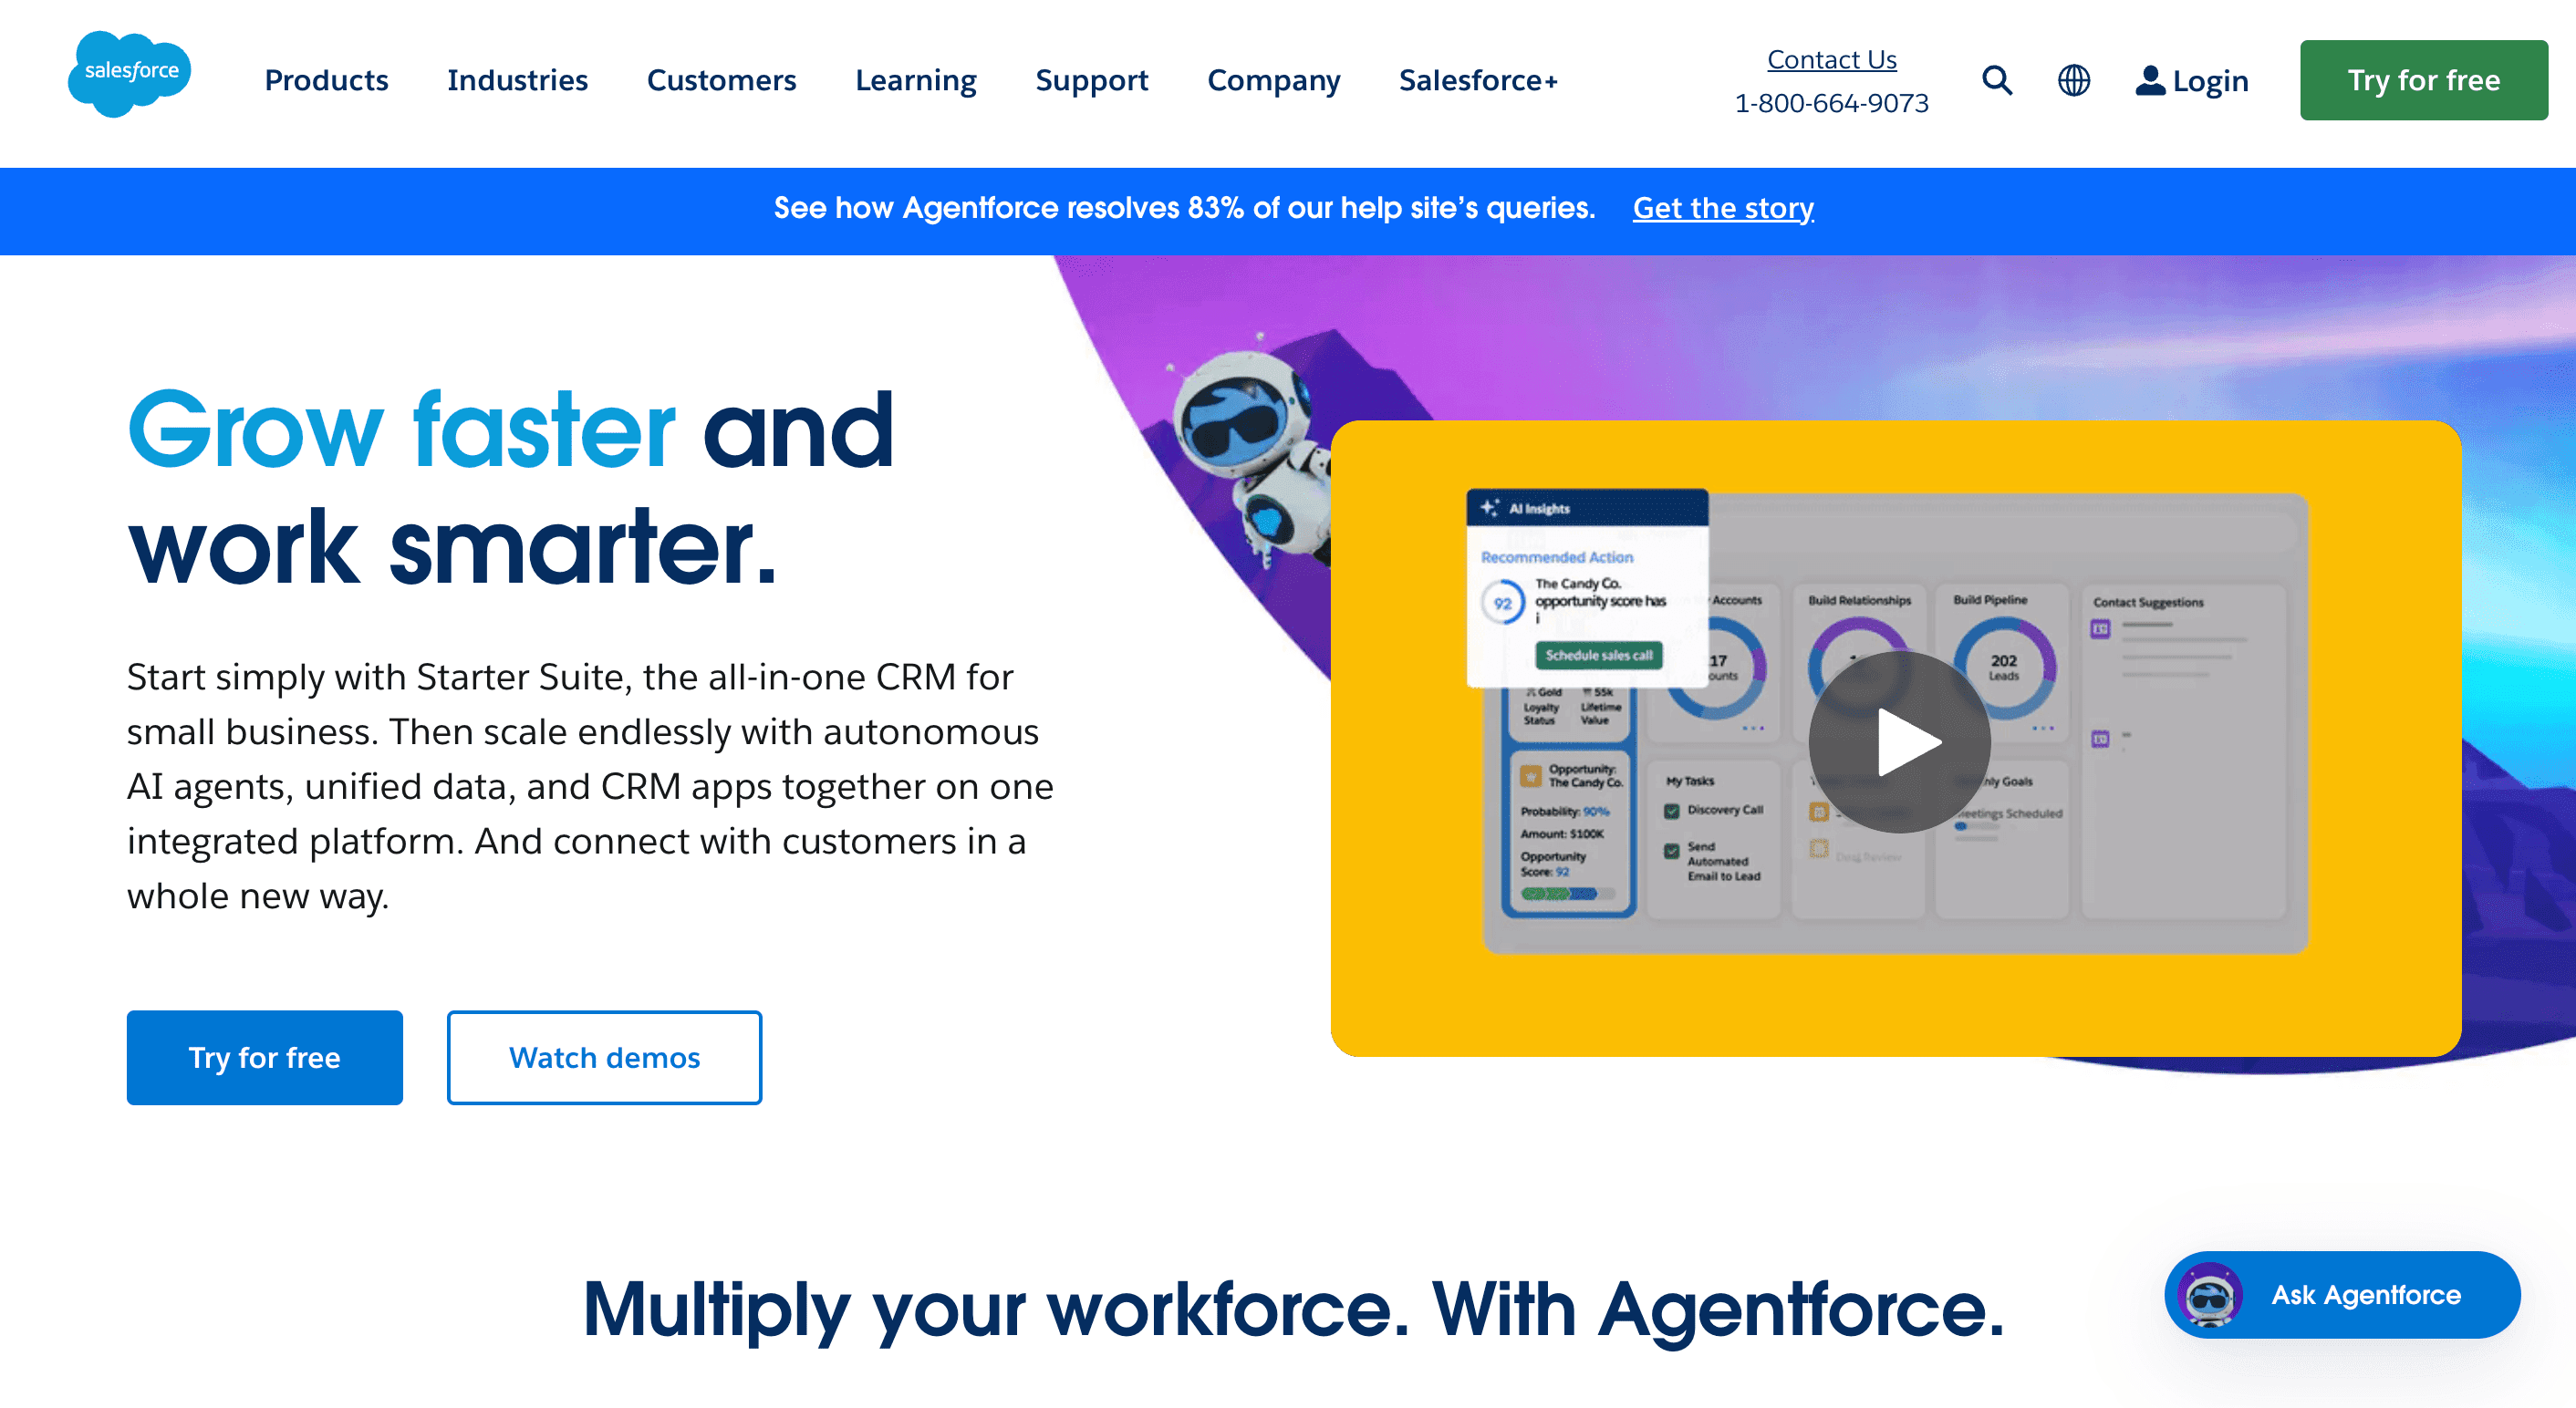
Task: Expand the Industries navigation dropdown
Action: pos(516,78)
